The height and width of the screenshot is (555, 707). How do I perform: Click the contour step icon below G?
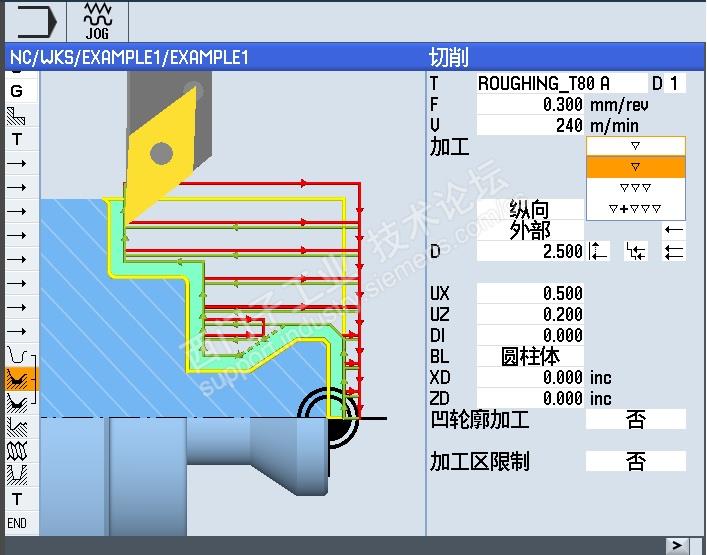click(x=16, y=116)
